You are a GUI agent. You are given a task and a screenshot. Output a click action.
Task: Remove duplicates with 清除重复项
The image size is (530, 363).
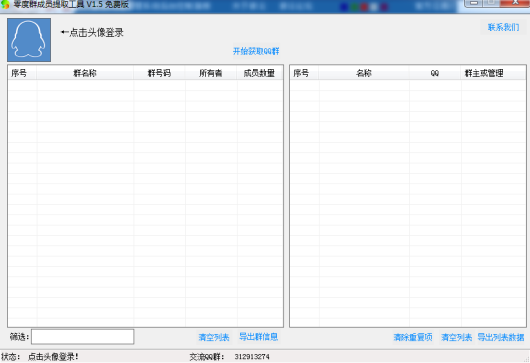coord(413,337)
